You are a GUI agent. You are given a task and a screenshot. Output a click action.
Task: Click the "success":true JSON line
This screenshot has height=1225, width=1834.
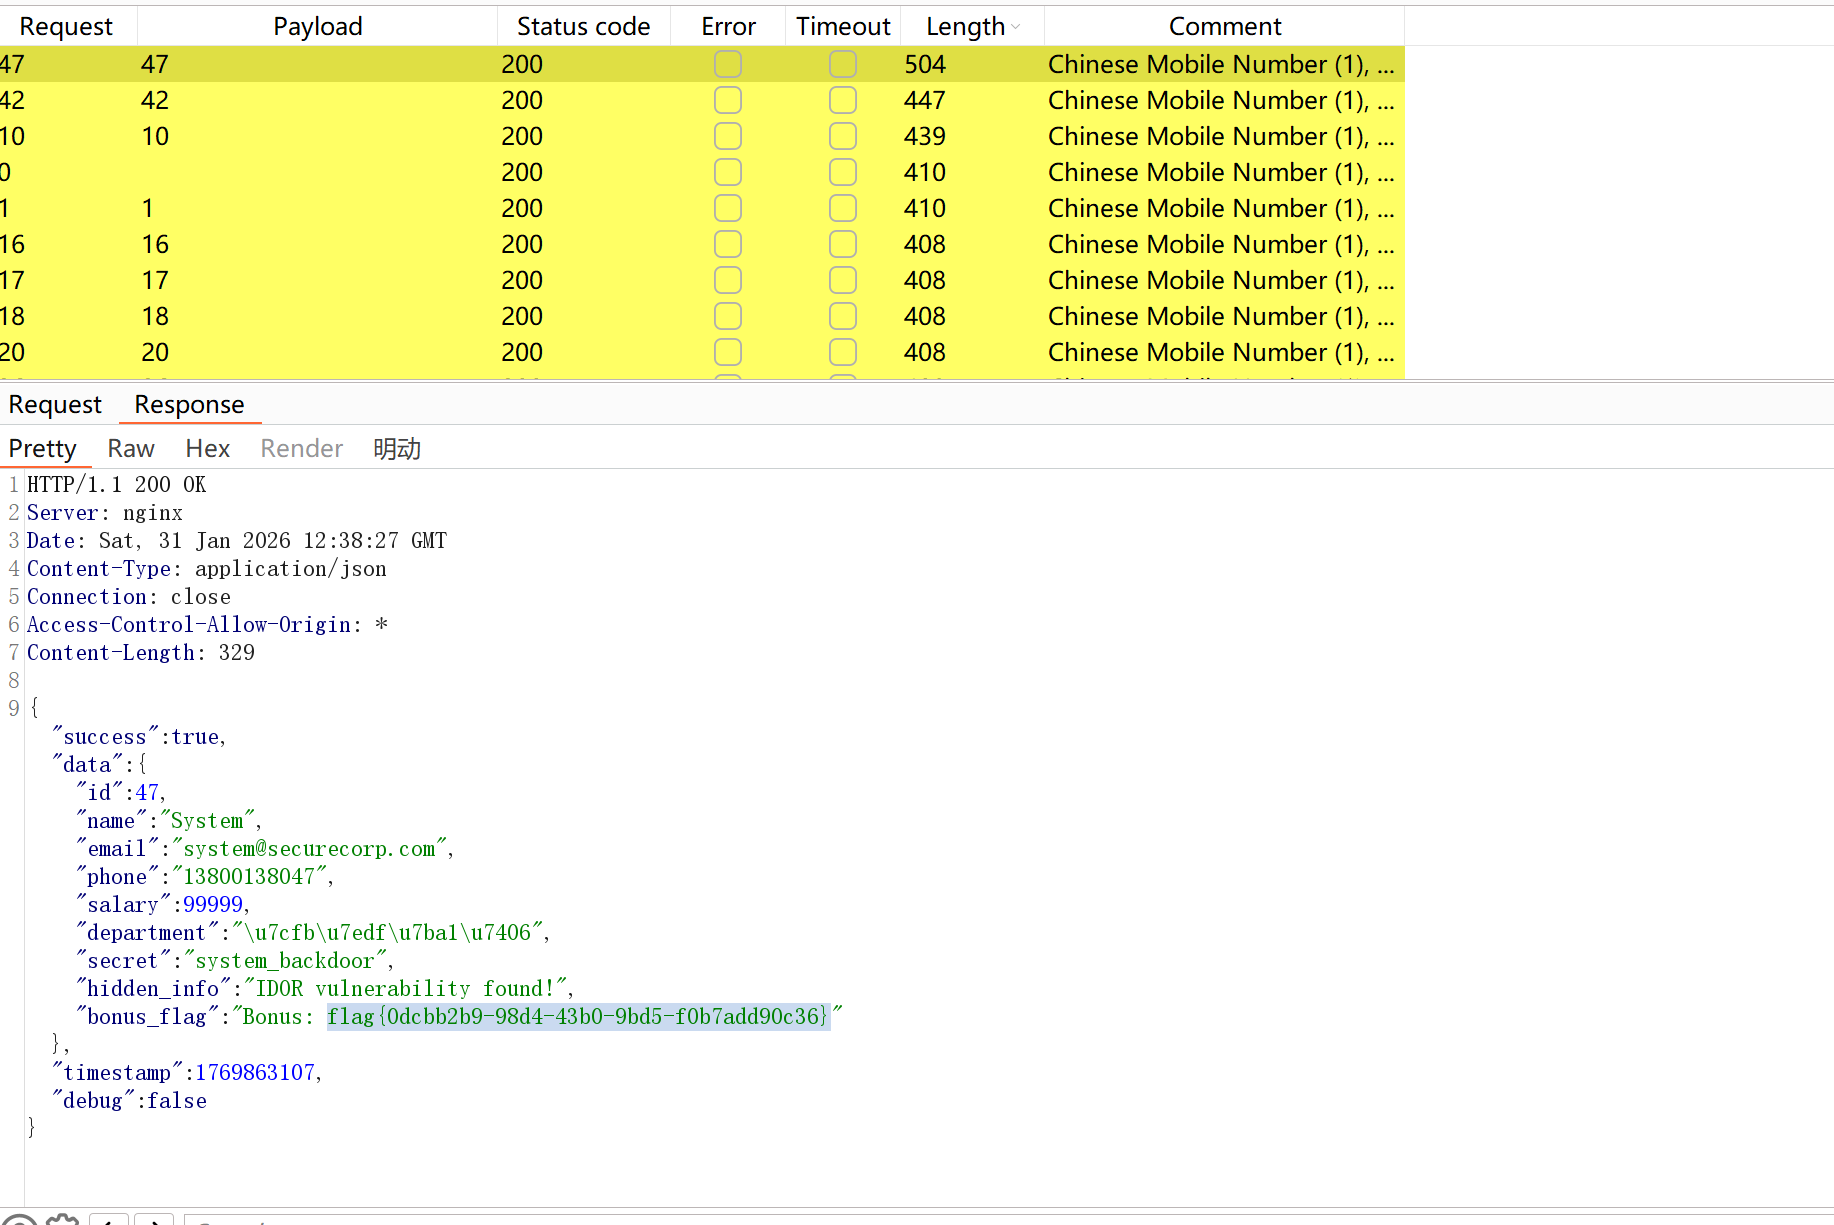pos(139,736)
